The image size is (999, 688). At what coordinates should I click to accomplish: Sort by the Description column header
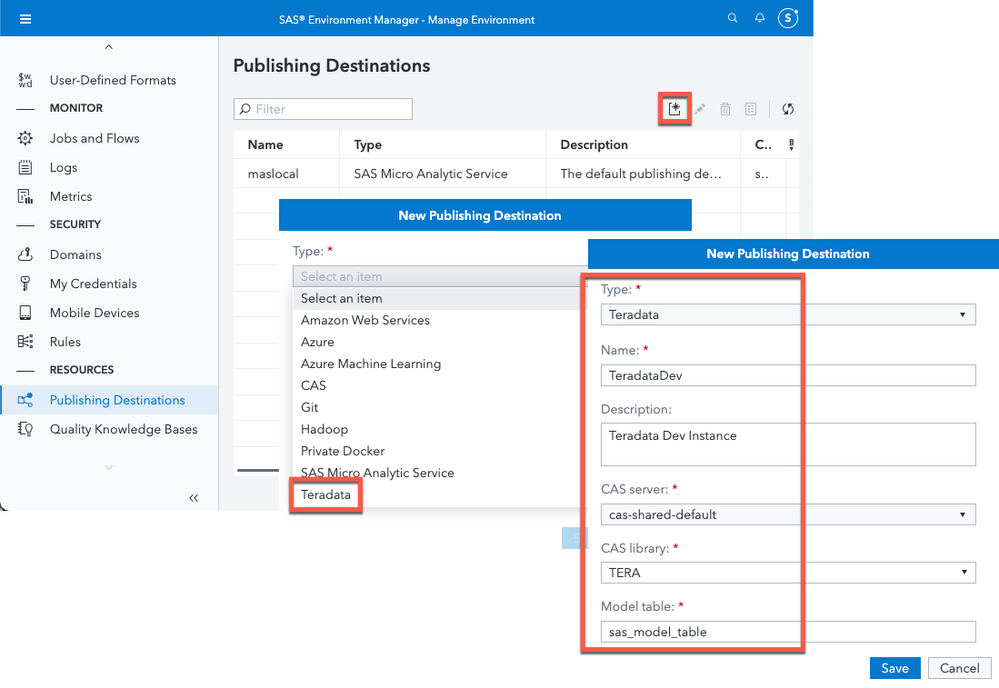[x=594, y=145]
